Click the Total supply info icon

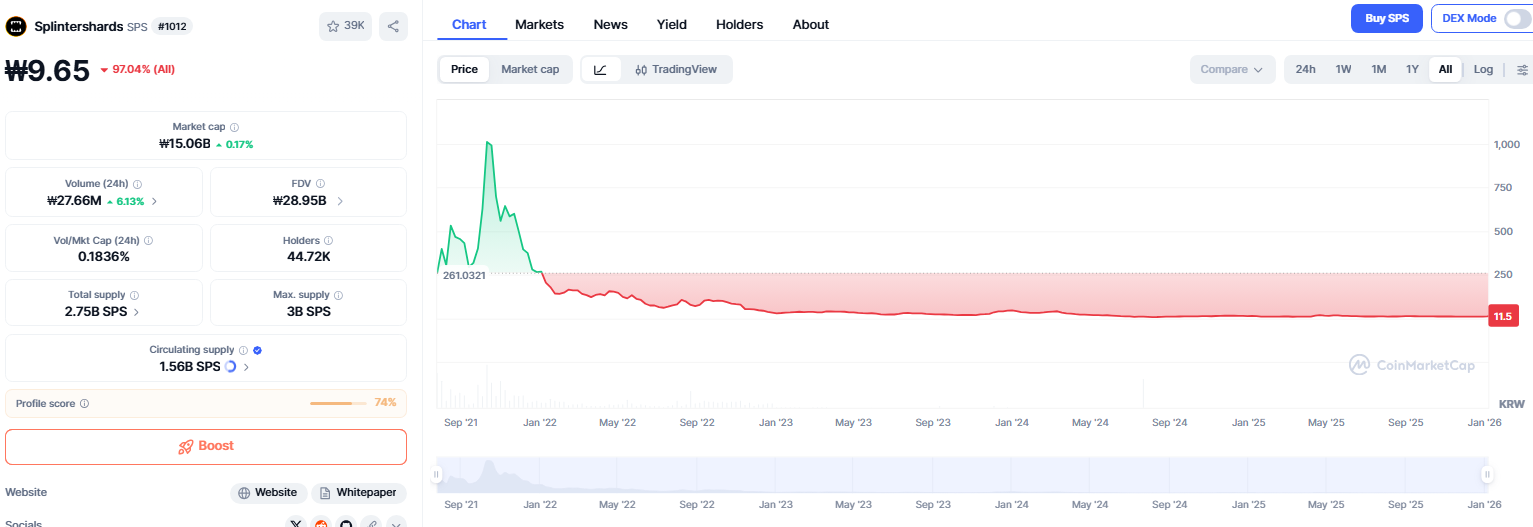[x=135, y=296]
